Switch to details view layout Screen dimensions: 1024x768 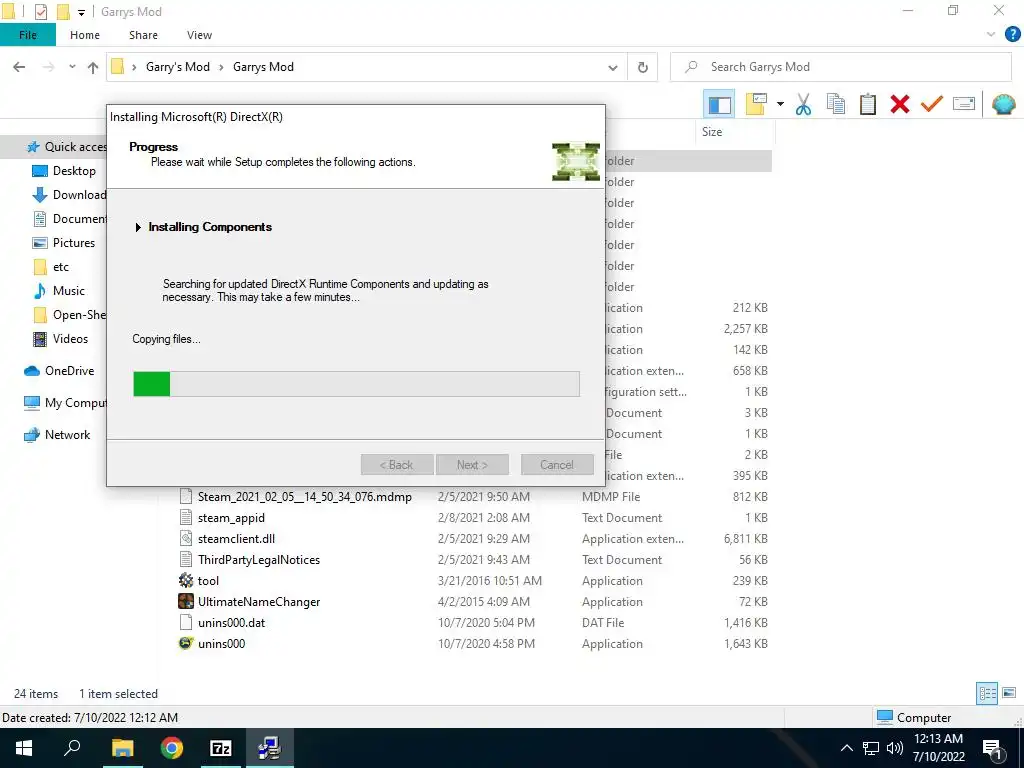click(x=987, y=693)
